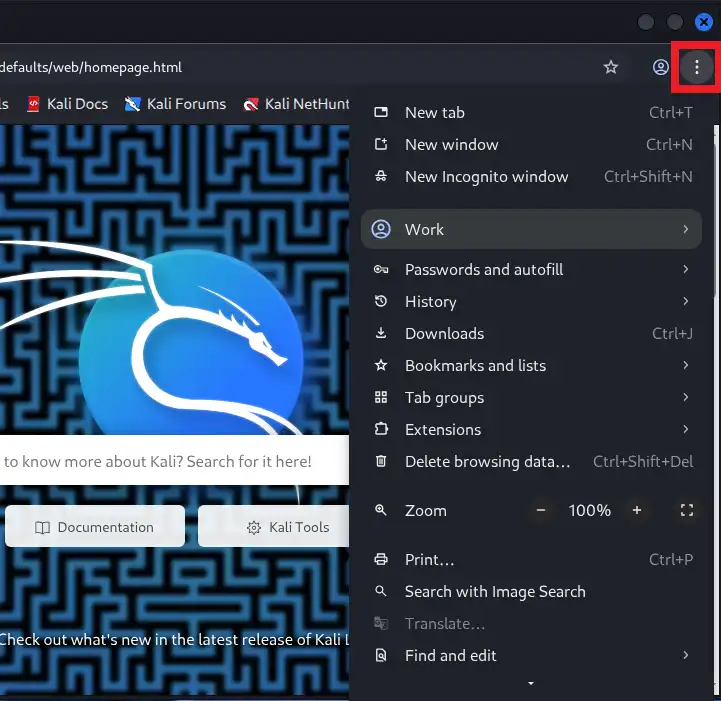Open the profile avatar icon in toolbar
721x701 pixels.
660,67
